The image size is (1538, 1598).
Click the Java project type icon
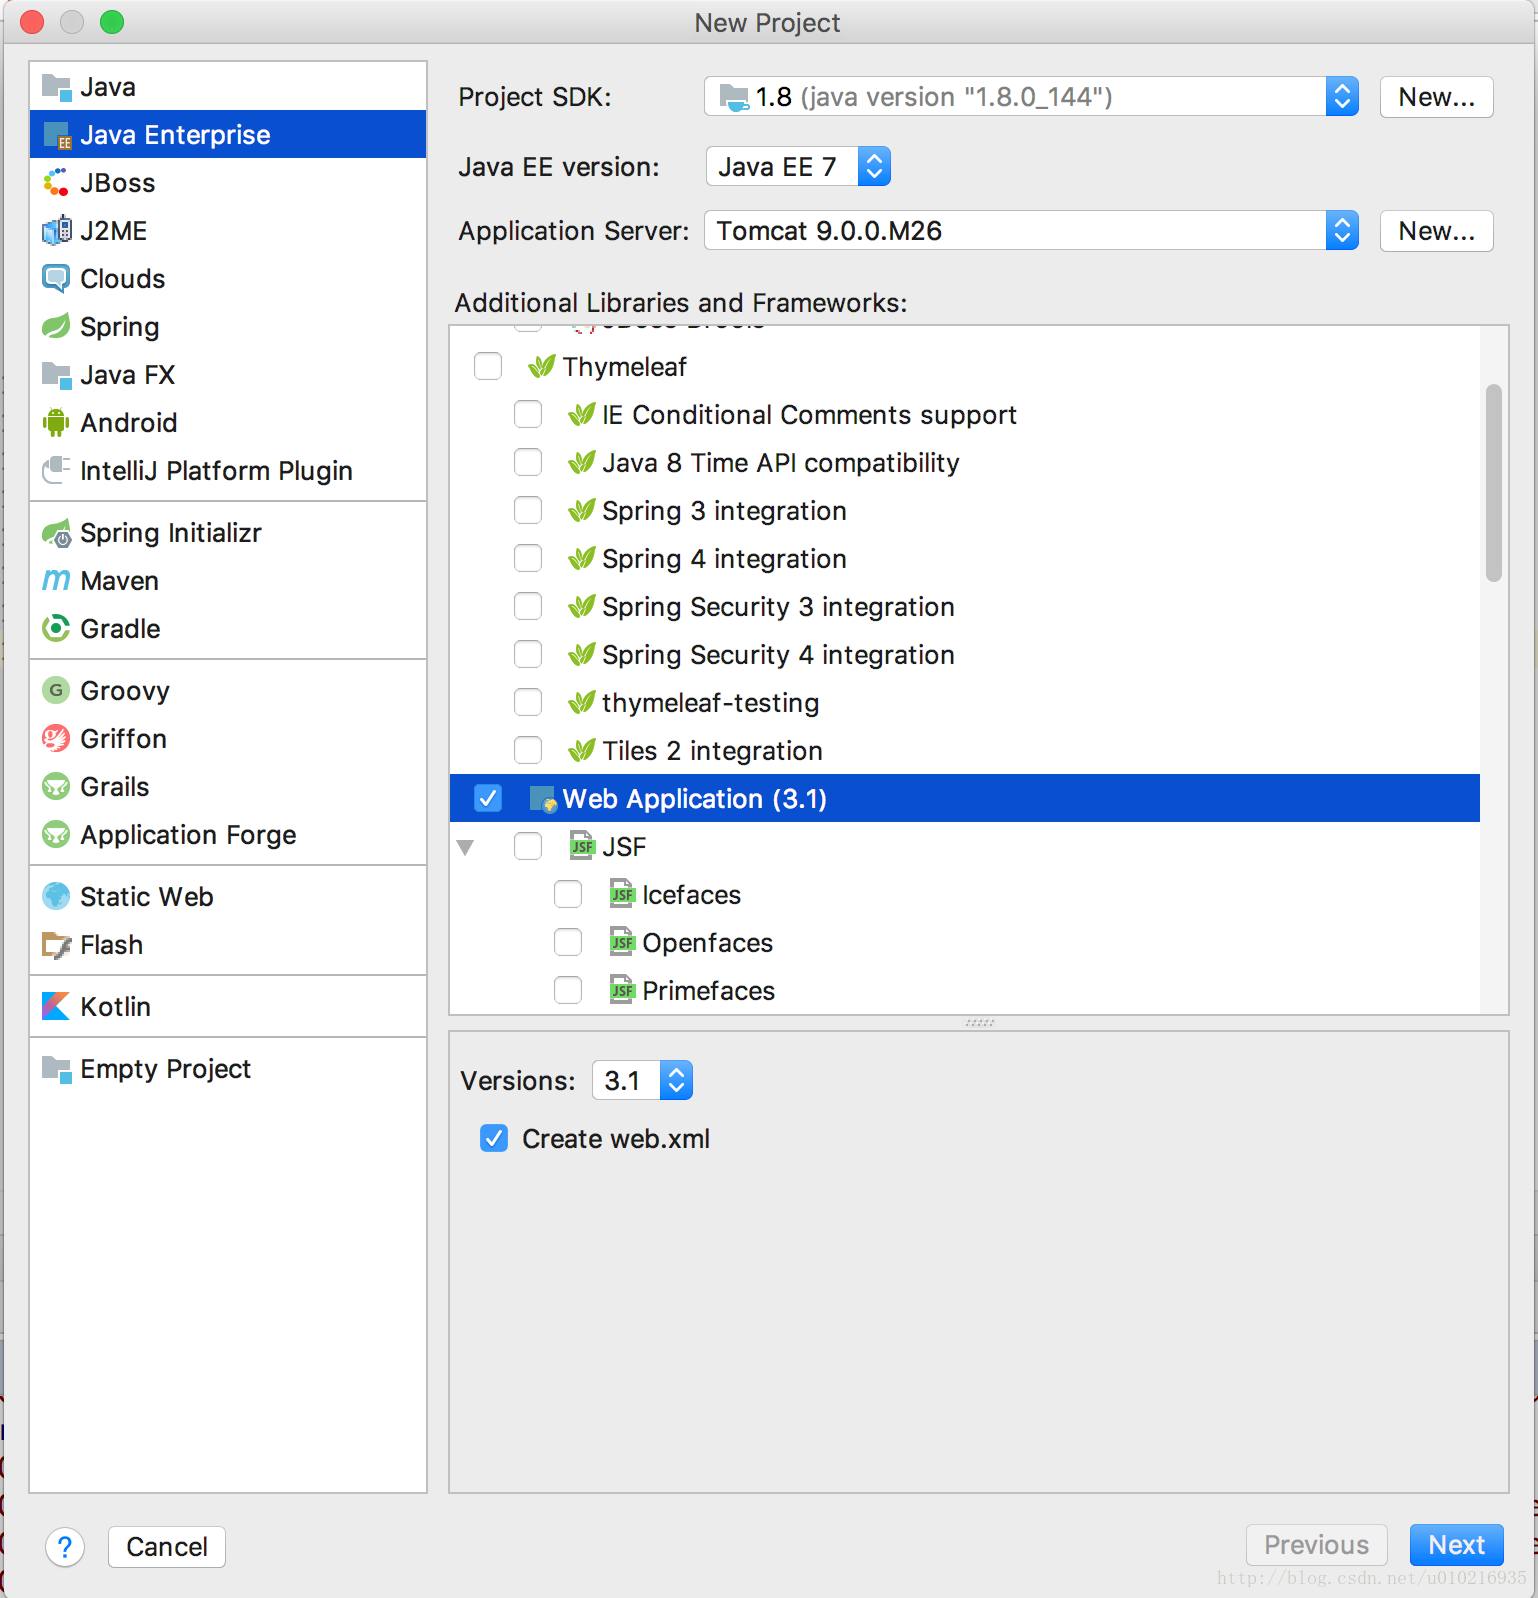56,87
